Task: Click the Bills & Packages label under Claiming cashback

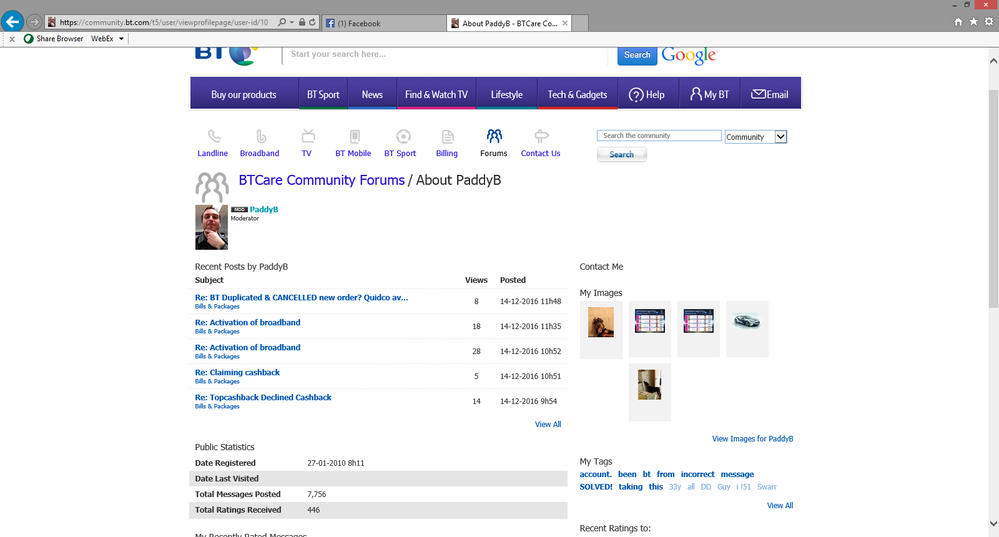Action: click(217, 382)
